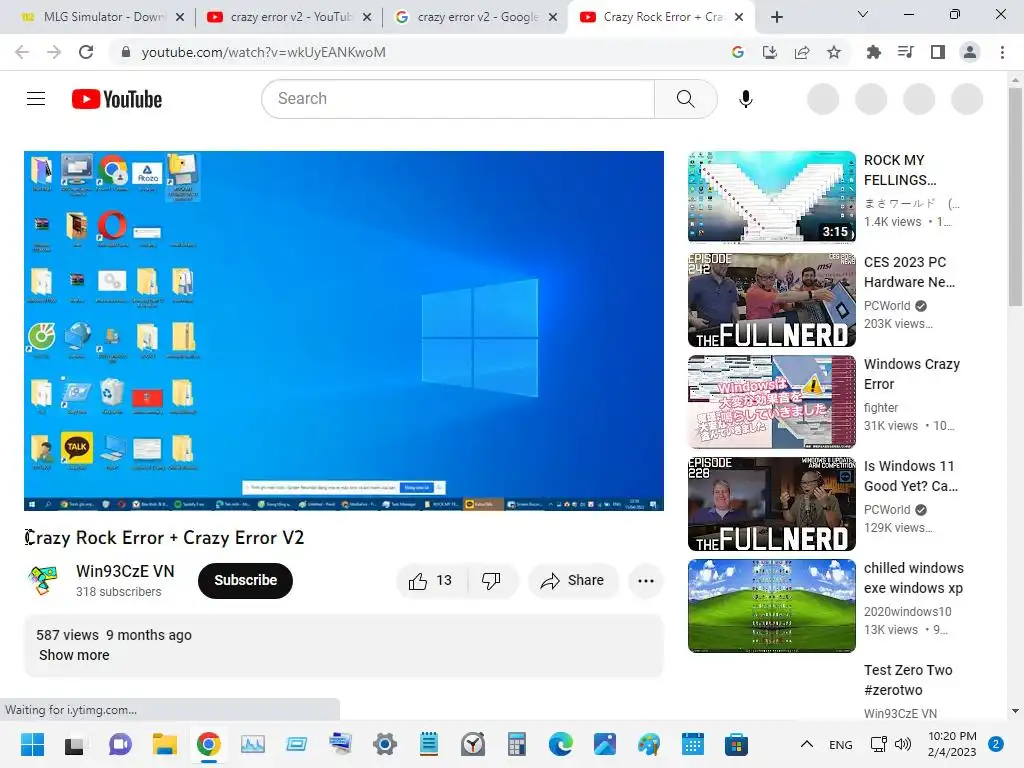
Task: Open File Explorer from taskbar
Action: tap(165, 744)
